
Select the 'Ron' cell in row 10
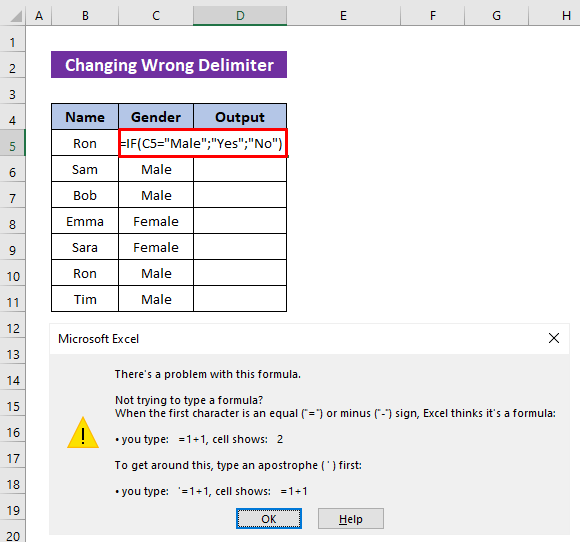[x=85, y=273]
